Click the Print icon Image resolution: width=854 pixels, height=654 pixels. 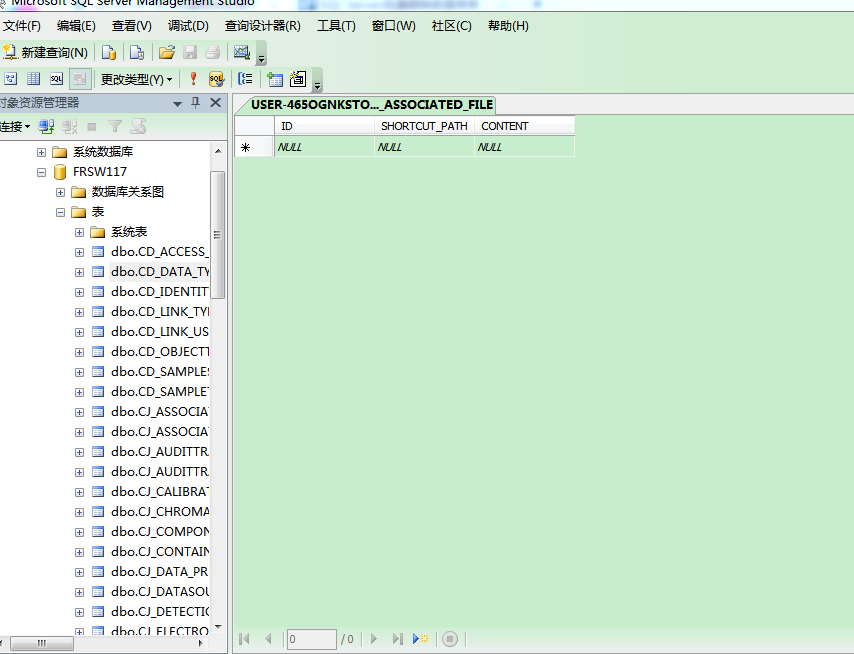(212, 52)
